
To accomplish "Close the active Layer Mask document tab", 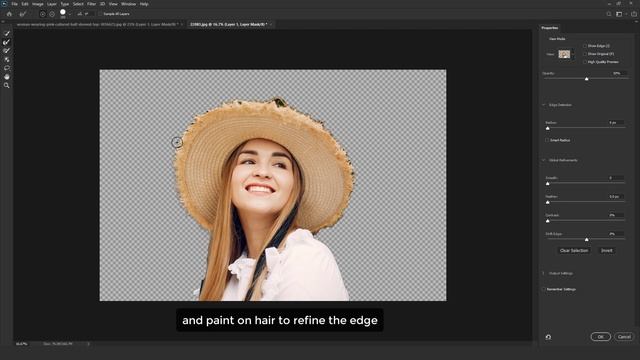I will coord(271,24).
